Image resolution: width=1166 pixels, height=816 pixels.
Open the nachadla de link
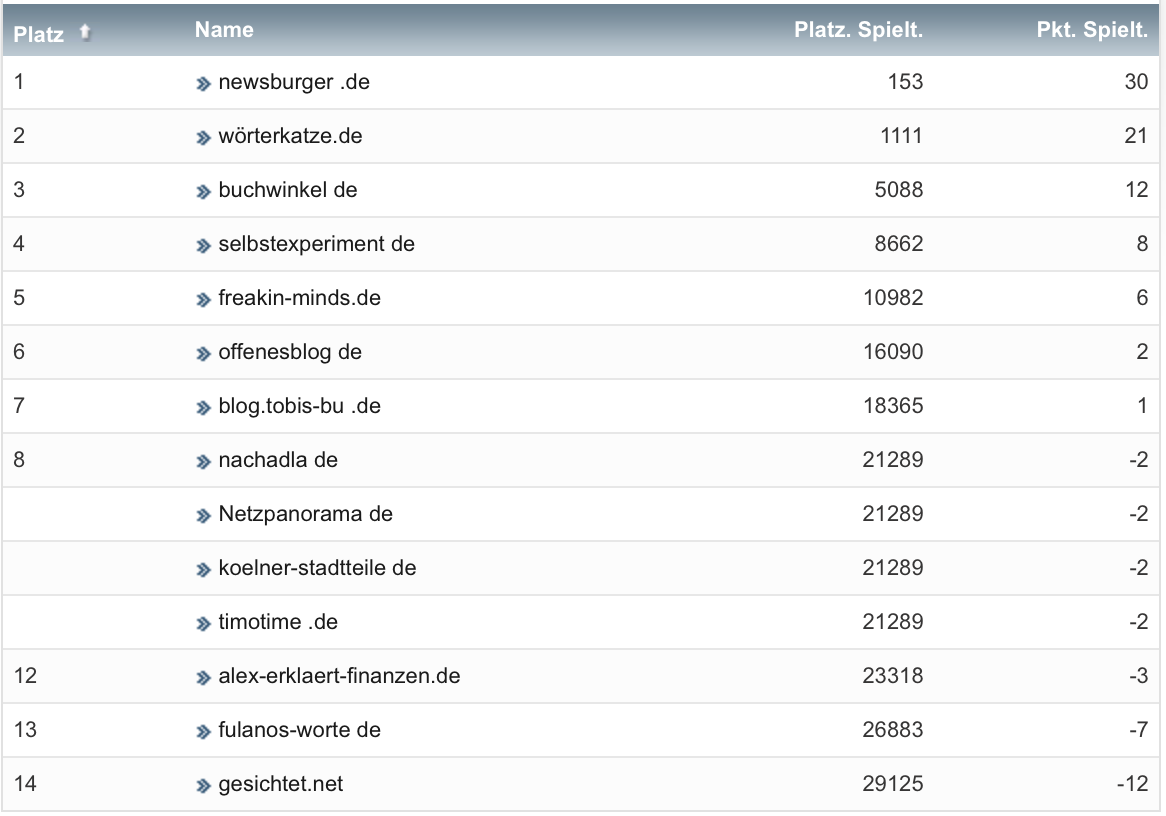[x=277, y=460]
